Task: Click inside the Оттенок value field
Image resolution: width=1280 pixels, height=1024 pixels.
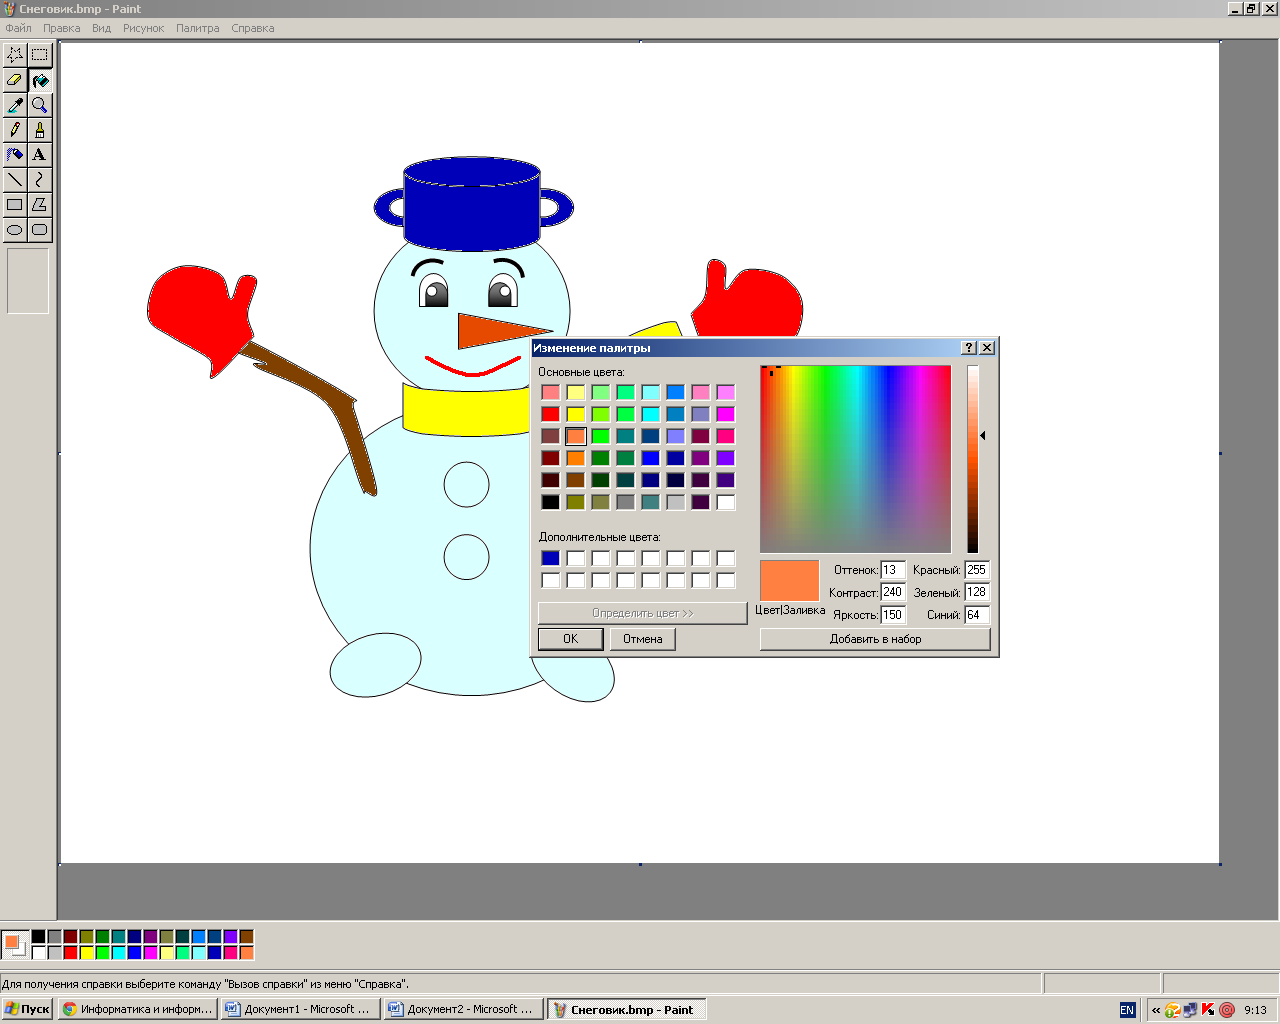Action: [x=892, y=570]
